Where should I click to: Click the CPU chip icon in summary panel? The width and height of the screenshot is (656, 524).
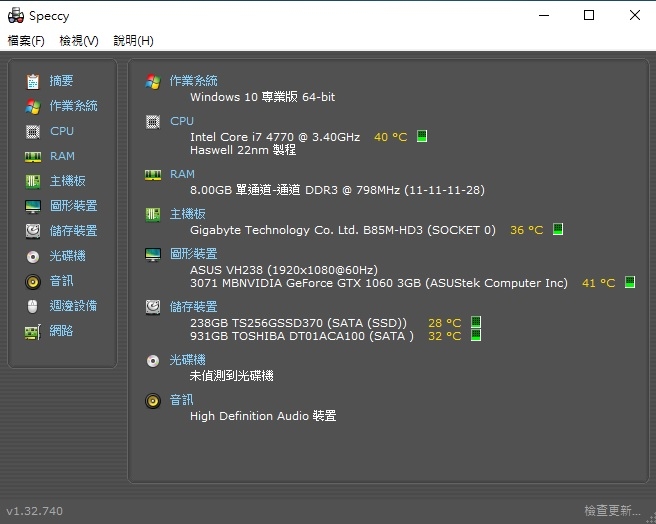click(153, 122)
